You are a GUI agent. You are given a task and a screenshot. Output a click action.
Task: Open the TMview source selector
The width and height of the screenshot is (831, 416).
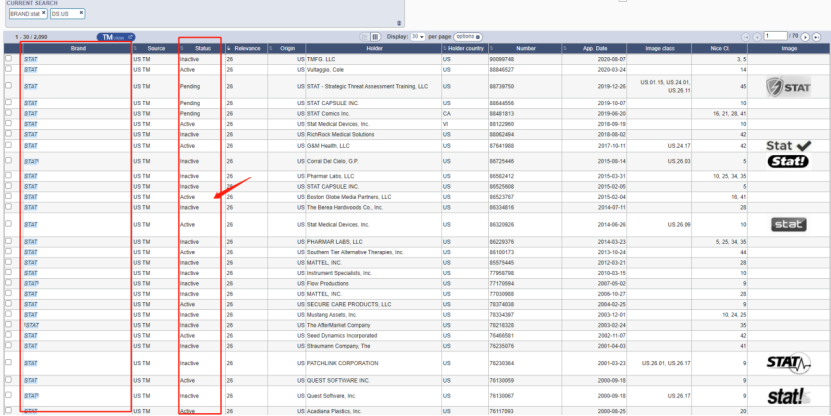pos(116,37)
